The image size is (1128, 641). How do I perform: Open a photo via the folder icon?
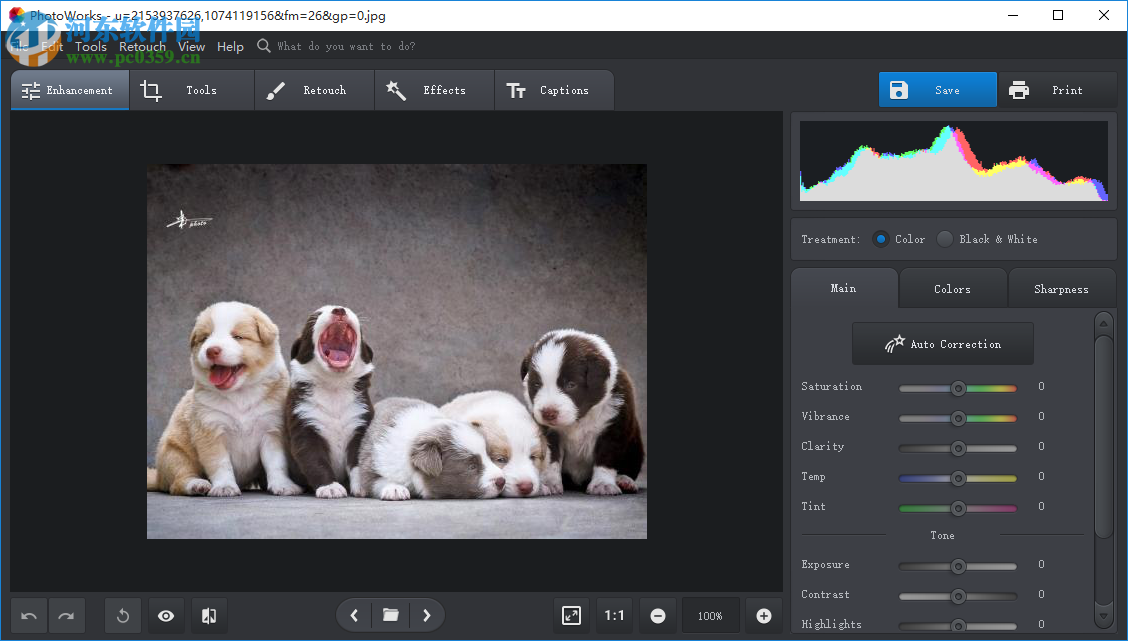click(390, 615)
